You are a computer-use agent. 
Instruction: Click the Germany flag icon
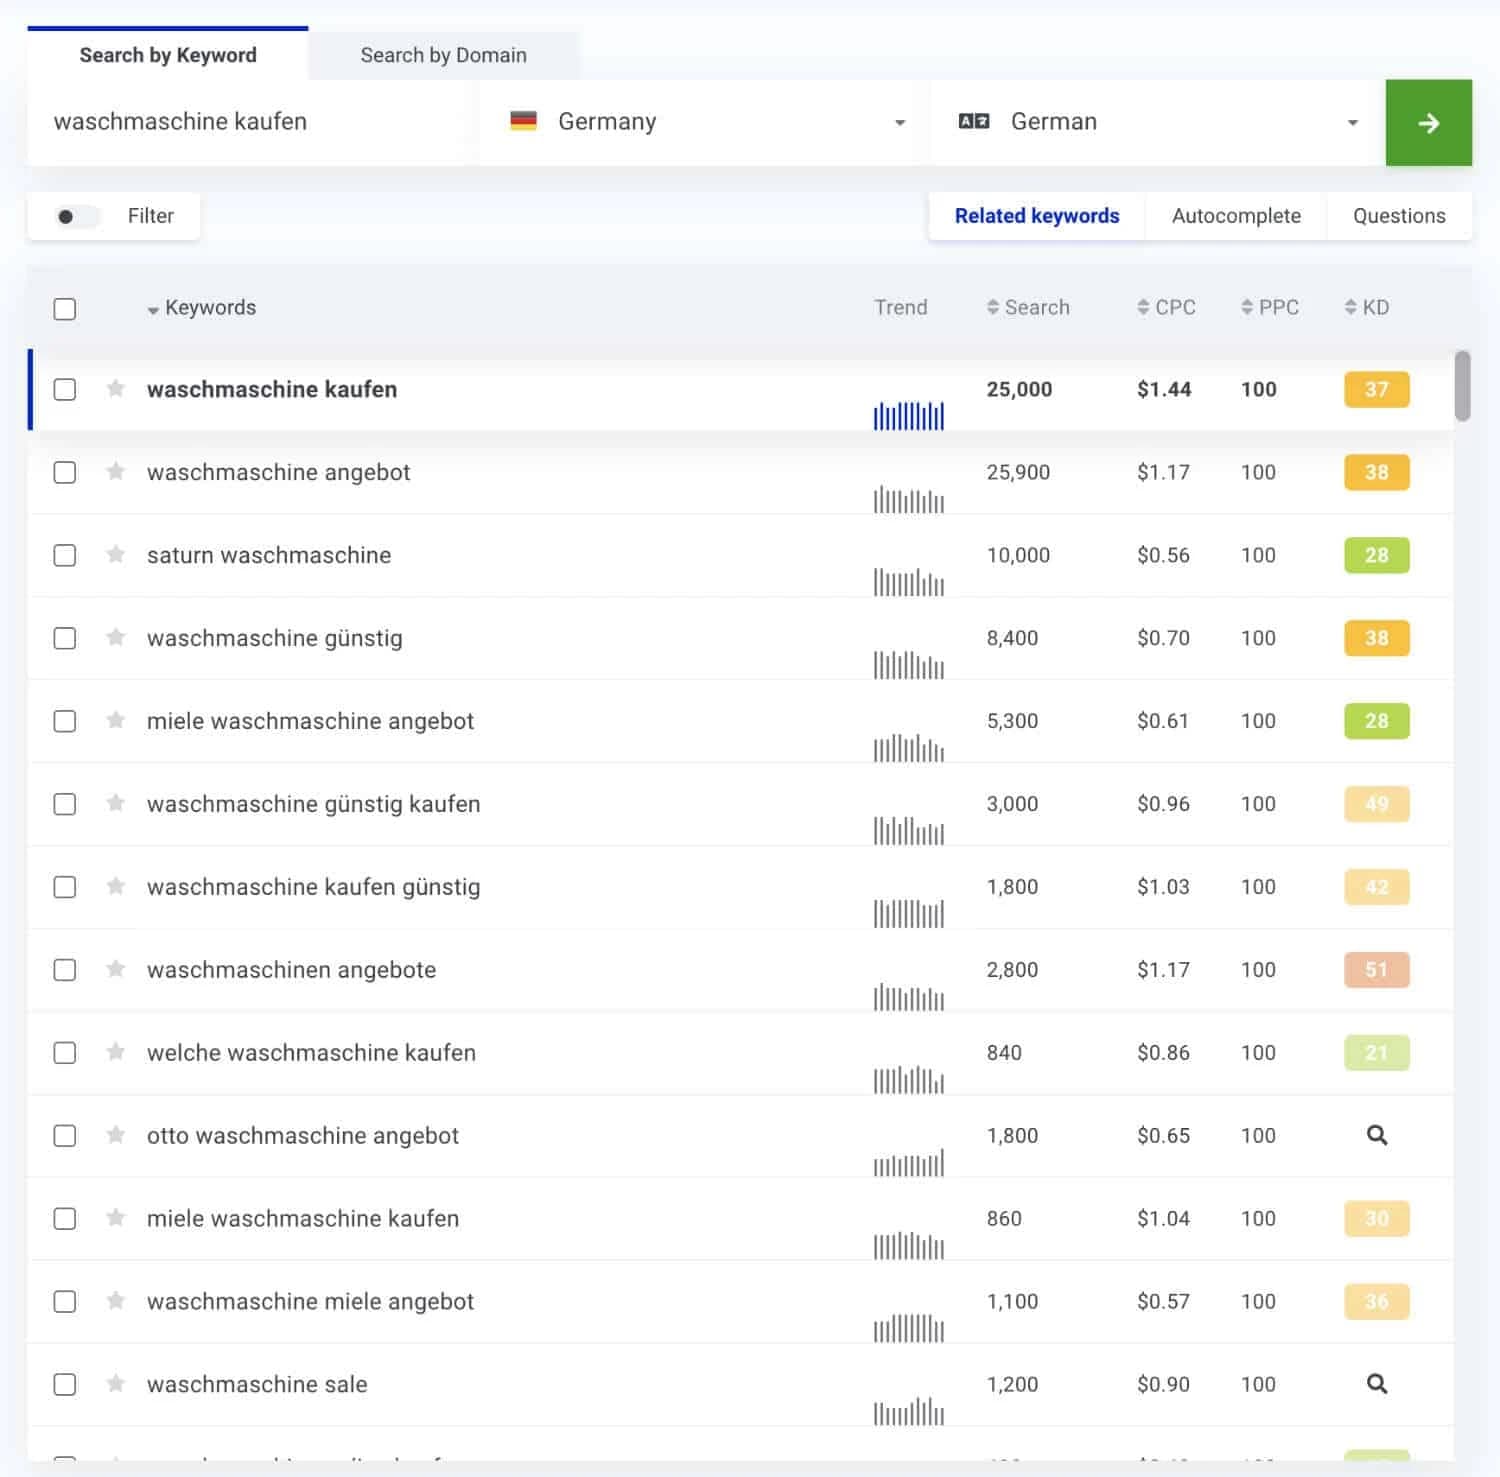[524, 121]
